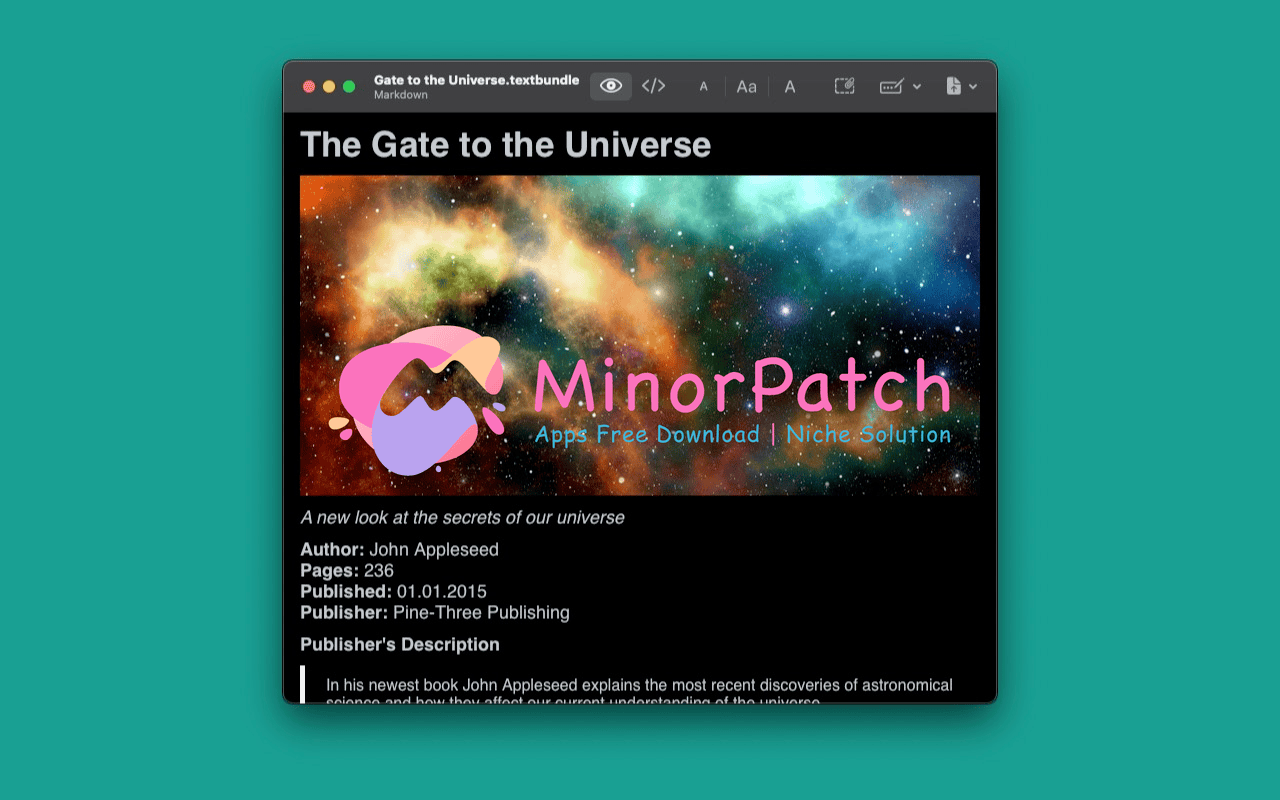The image size is (1280, 800).
Task: Click the nebula banner image
Action: [640, 335]
